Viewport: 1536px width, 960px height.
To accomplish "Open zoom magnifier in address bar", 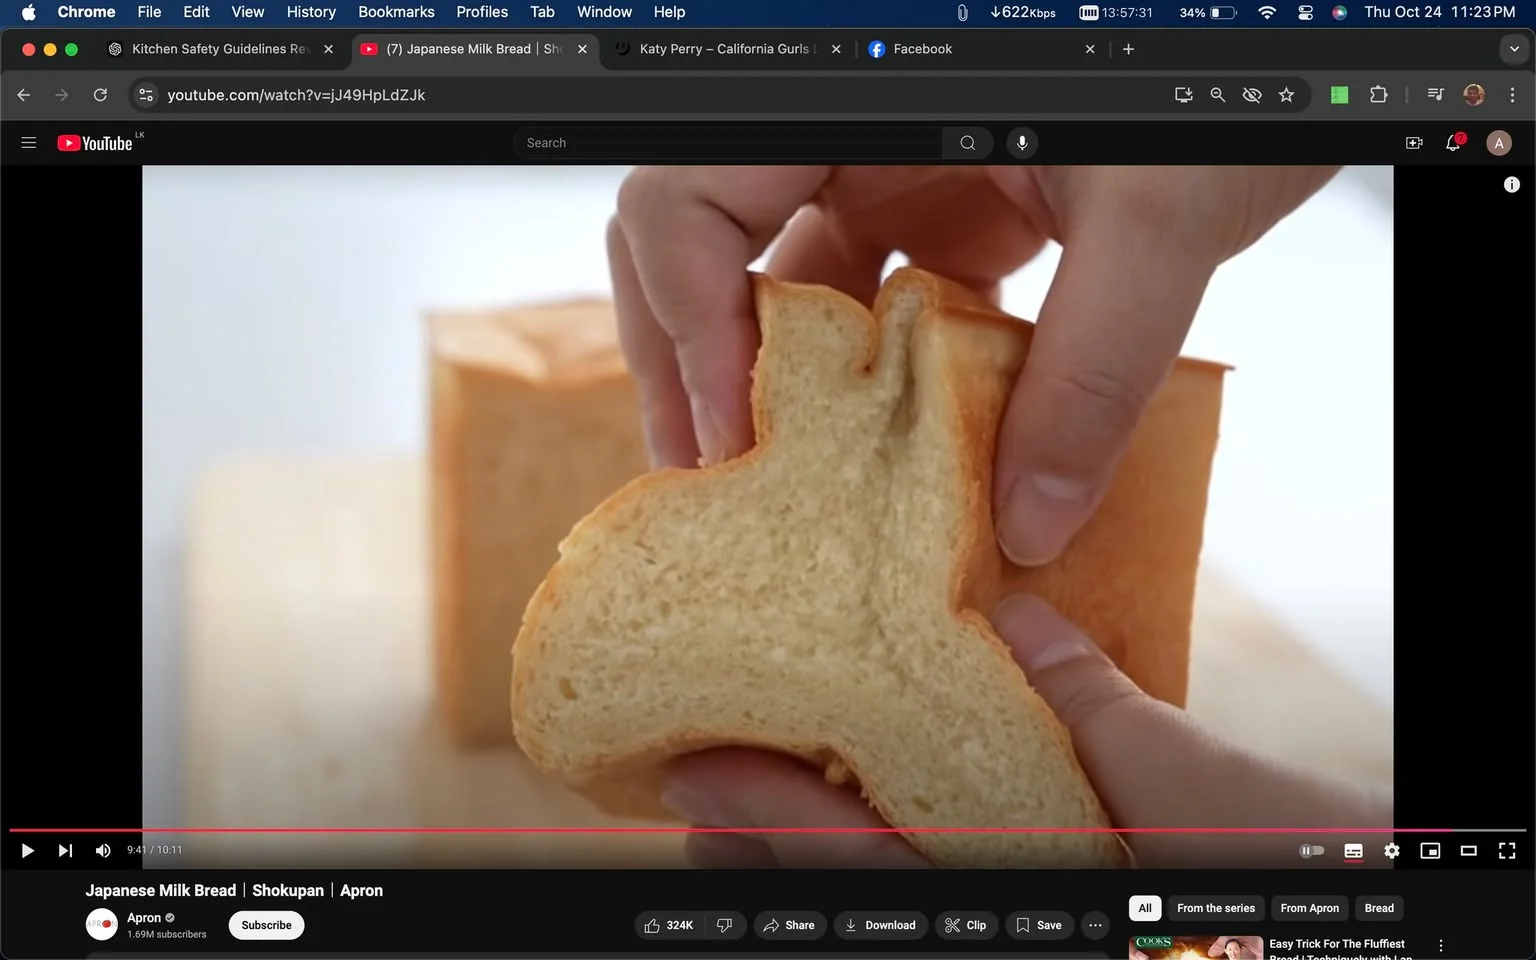I will pyautogui.click(x=1217, y=95).
